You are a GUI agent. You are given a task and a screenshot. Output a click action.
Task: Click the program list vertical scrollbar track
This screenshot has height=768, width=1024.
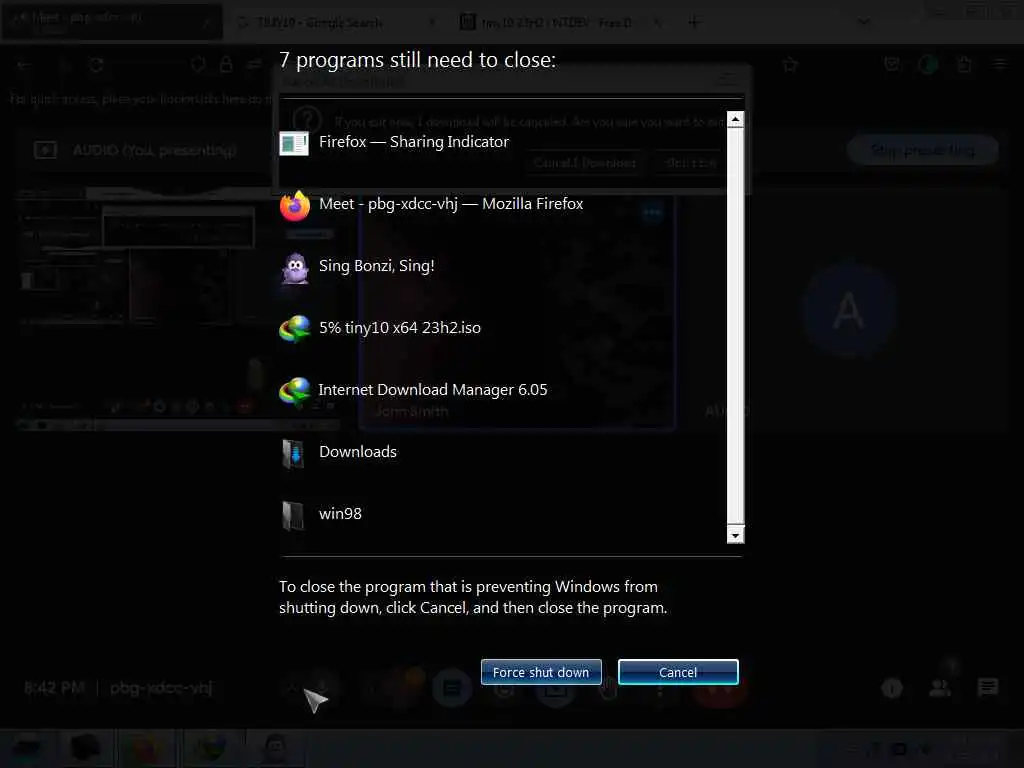(735, 327)
